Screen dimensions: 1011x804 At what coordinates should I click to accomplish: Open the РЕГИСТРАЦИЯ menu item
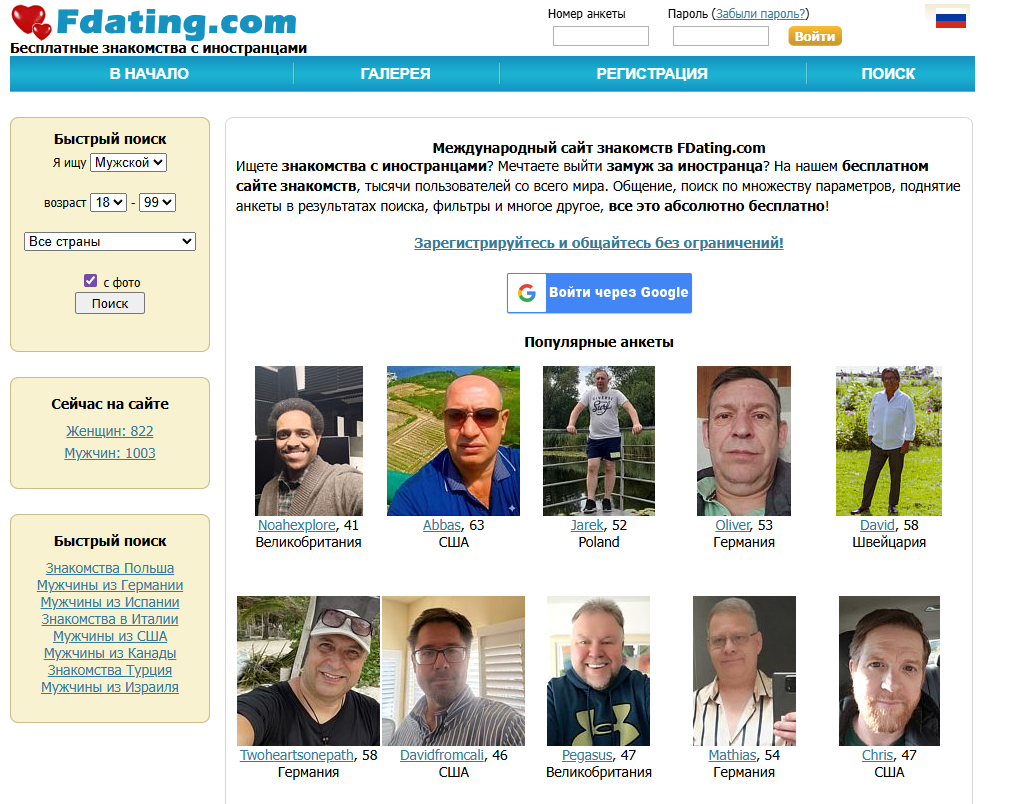tap(652, 74)
